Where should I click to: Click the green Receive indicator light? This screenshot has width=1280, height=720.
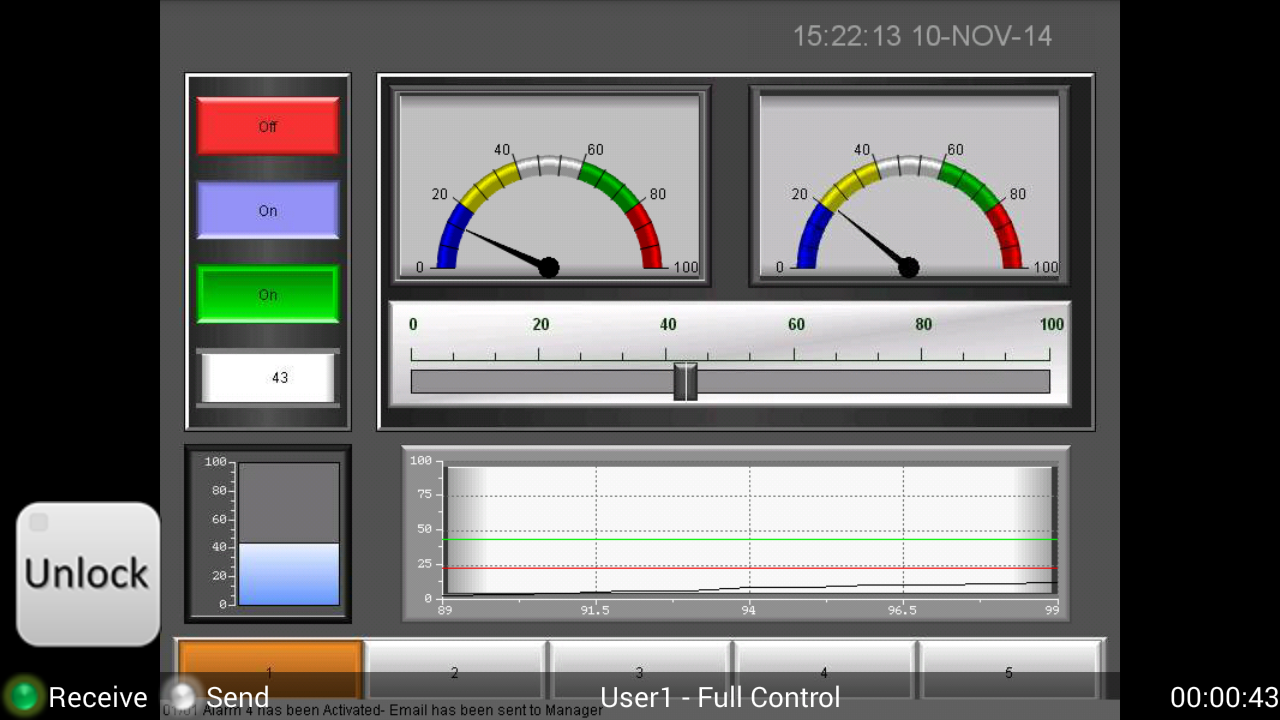point(22,696)
